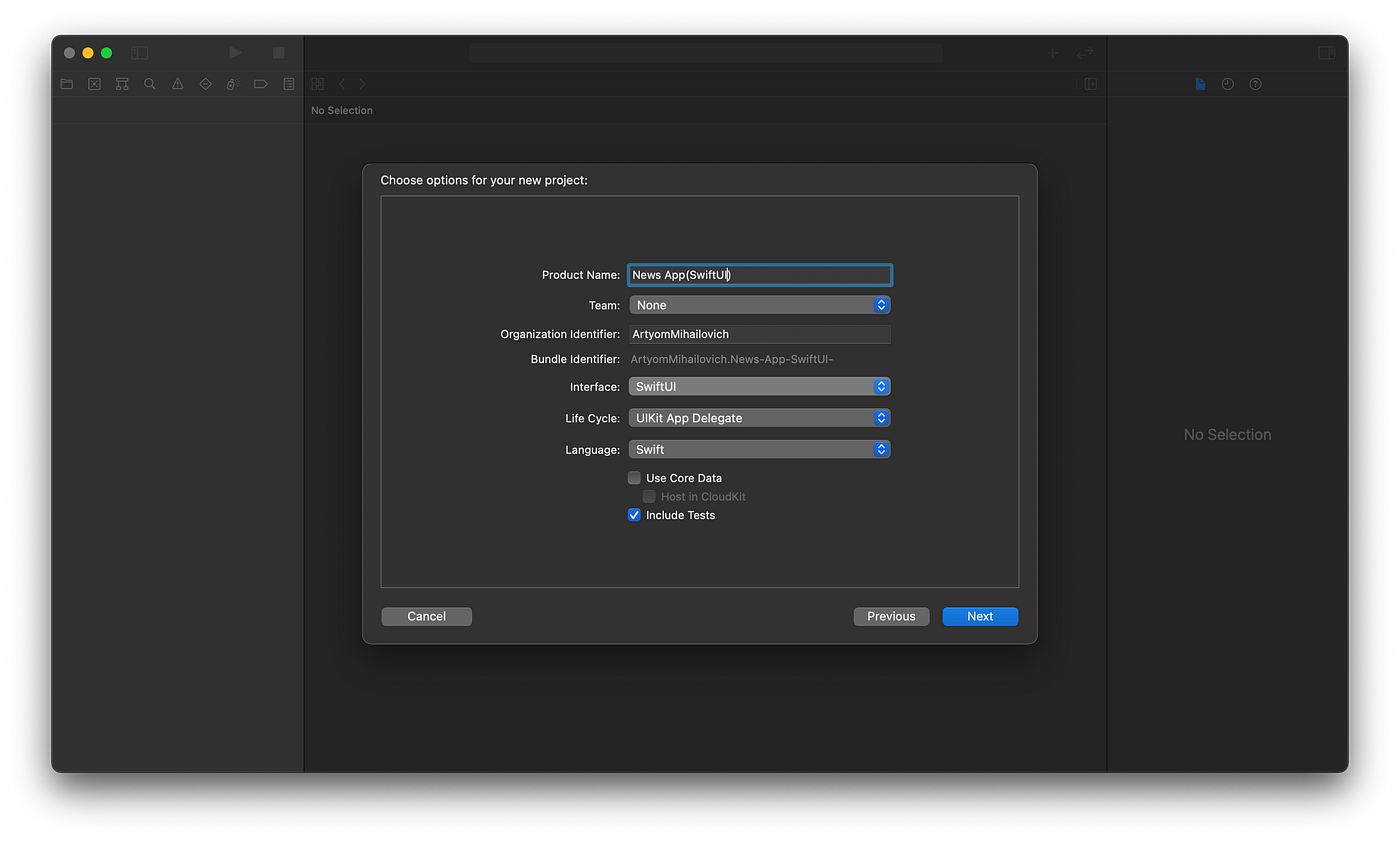Enable the Use Core Data checkbox
This screenshot has width=1400, height=841.
click(634, 478)
